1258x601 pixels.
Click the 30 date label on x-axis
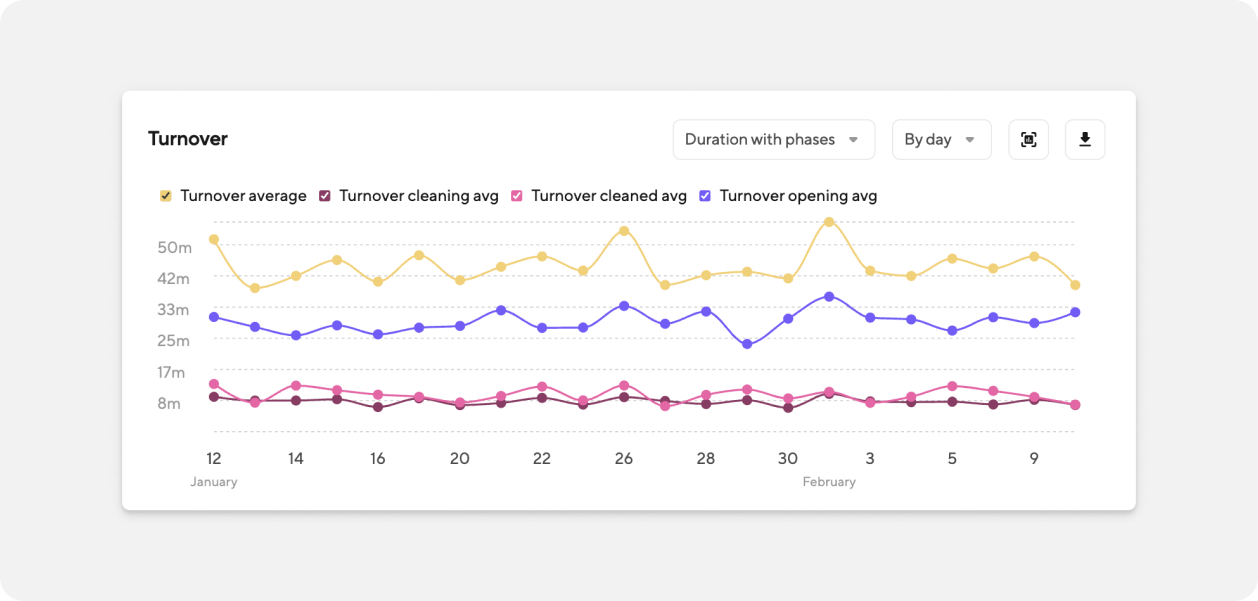[788, 459]
